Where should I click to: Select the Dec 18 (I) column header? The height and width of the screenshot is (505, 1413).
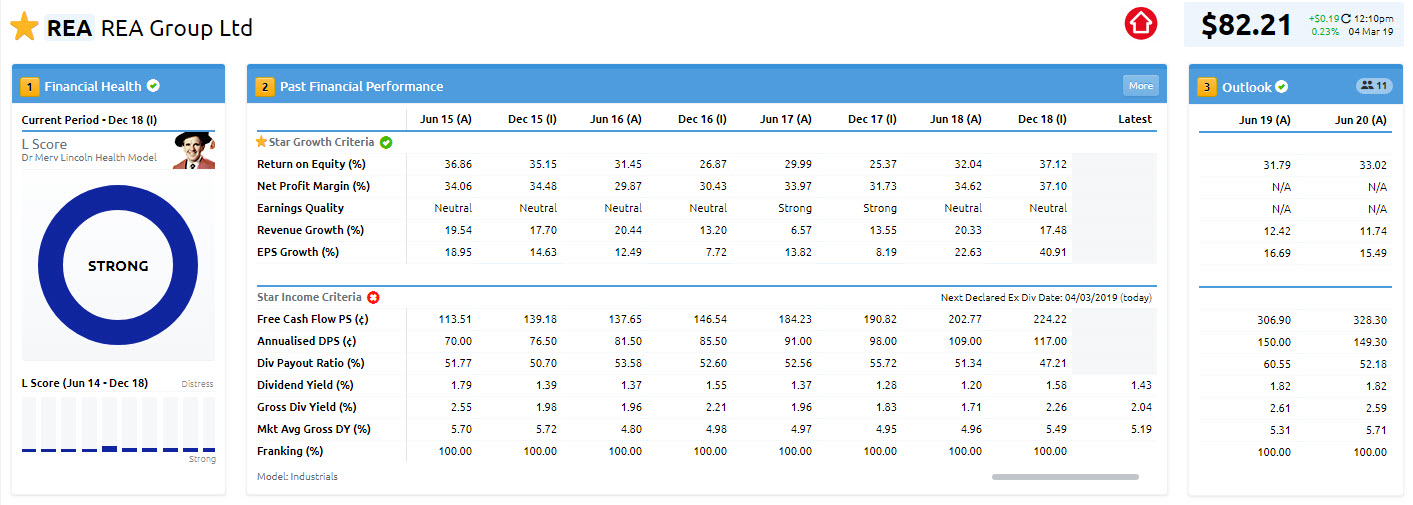(1041, 119)
